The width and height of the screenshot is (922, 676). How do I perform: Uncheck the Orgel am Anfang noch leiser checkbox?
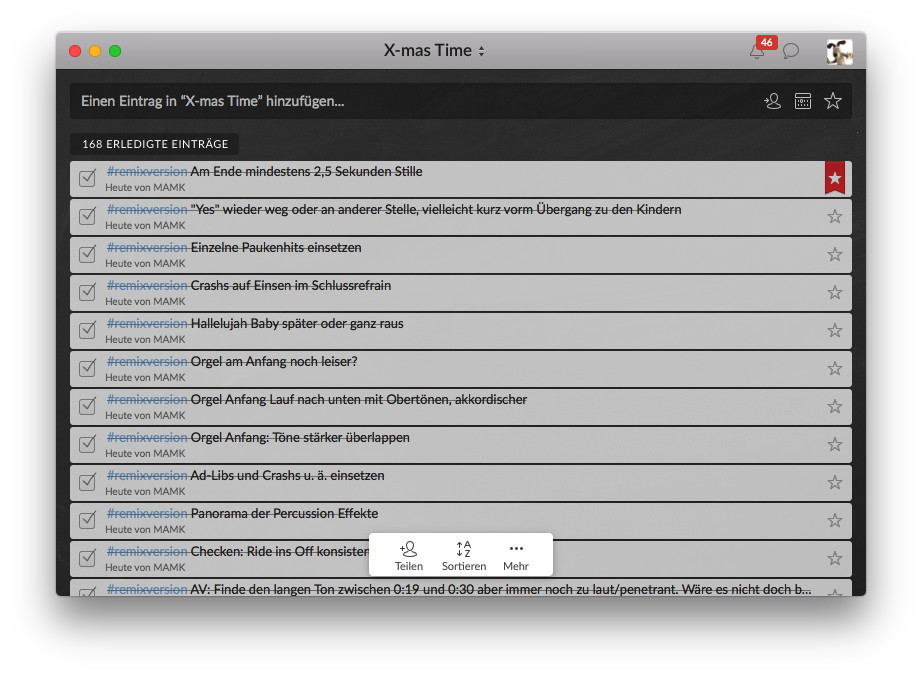[x=88, y=368]
